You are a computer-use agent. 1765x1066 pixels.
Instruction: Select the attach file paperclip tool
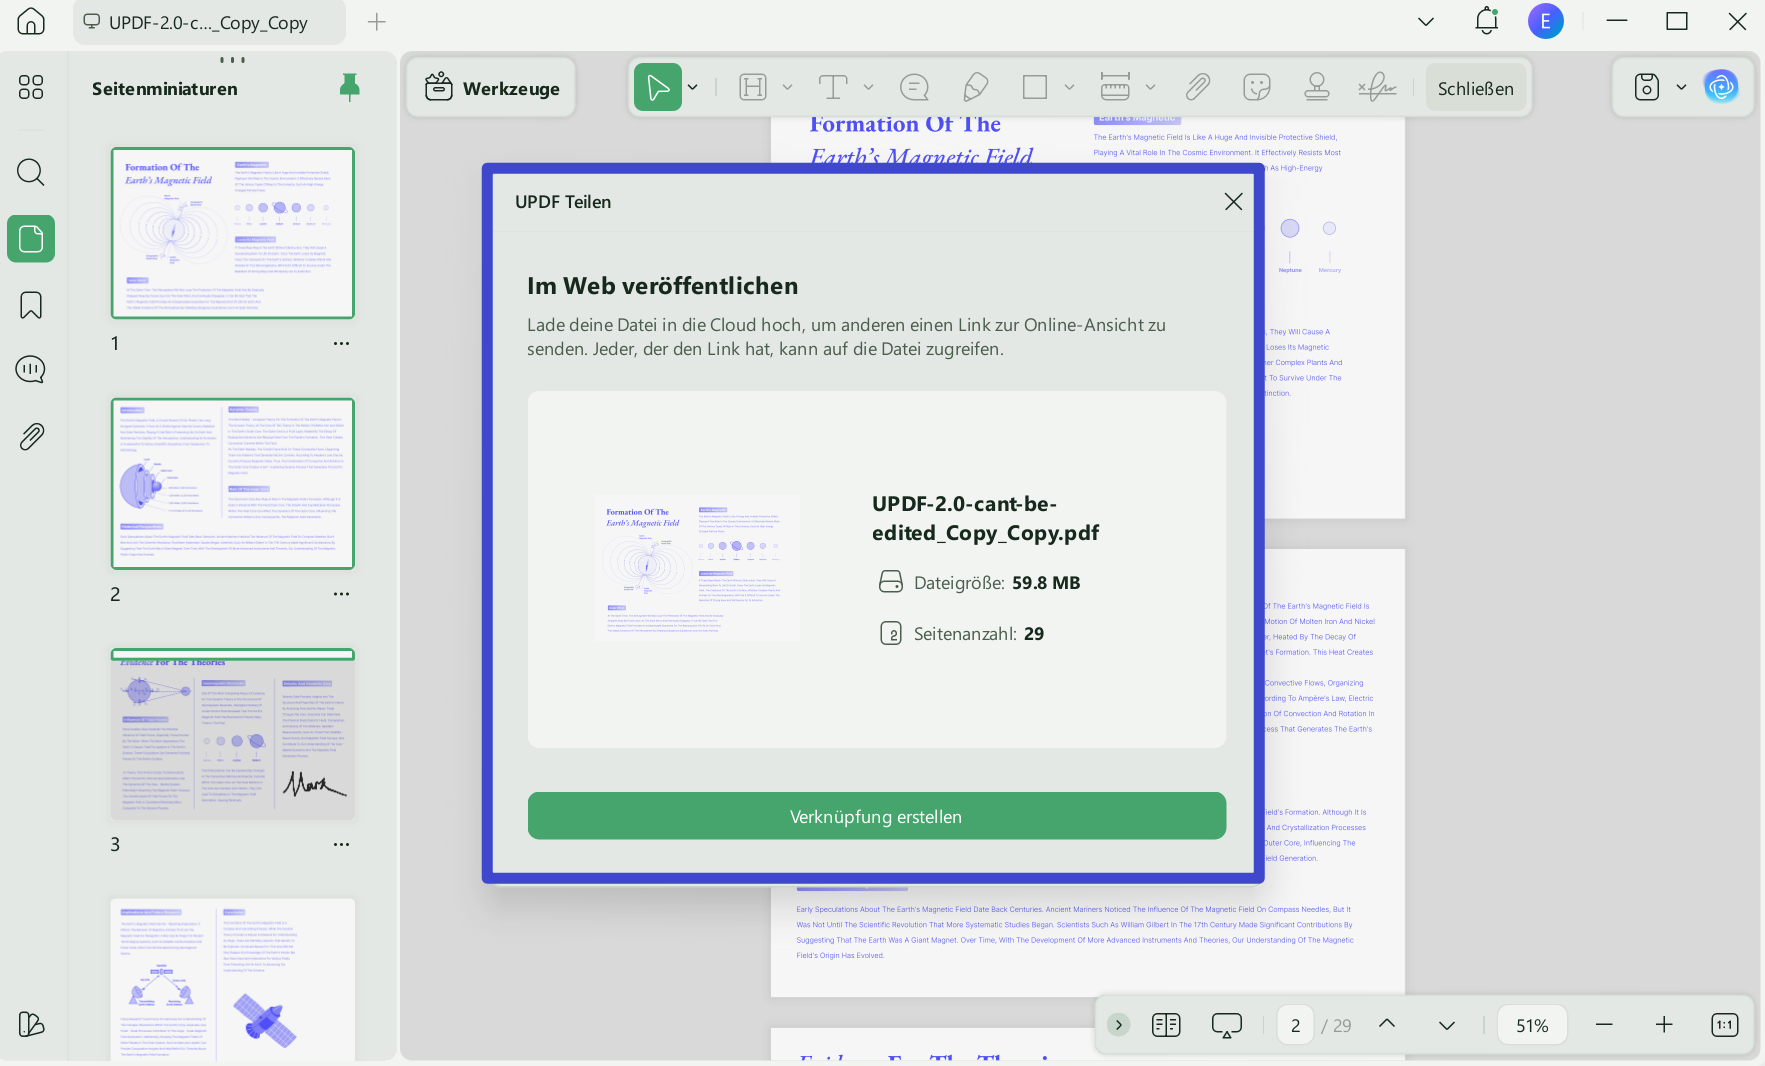[1197, 88]
